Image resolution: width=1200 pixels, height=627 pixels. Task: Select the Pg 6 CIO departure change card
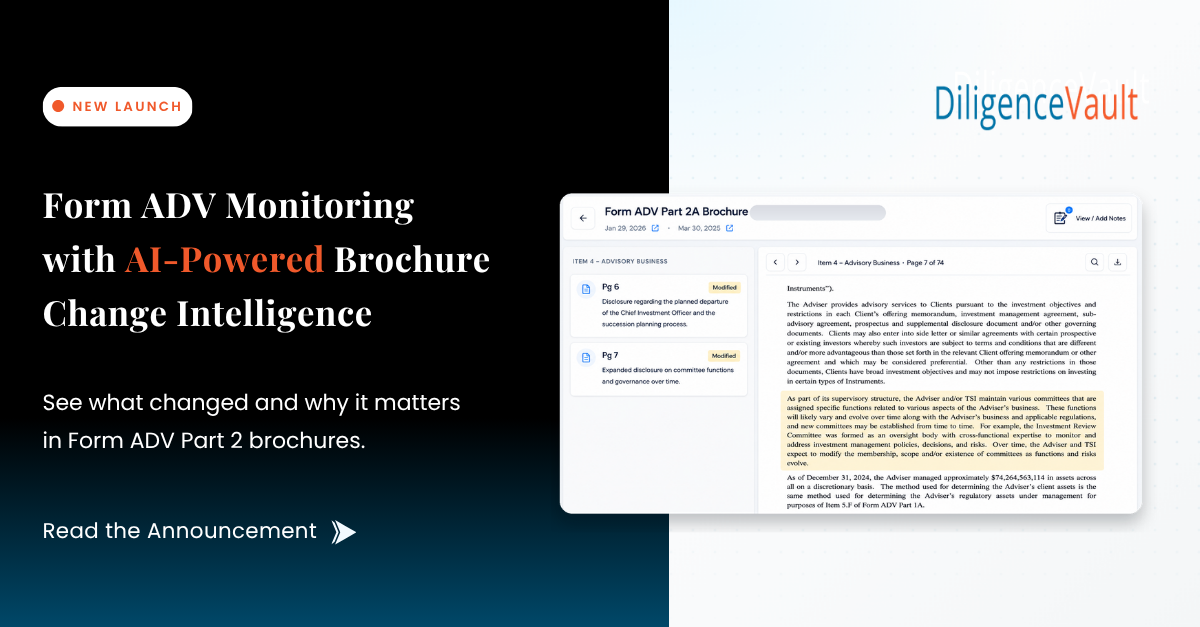click(658, 305)
